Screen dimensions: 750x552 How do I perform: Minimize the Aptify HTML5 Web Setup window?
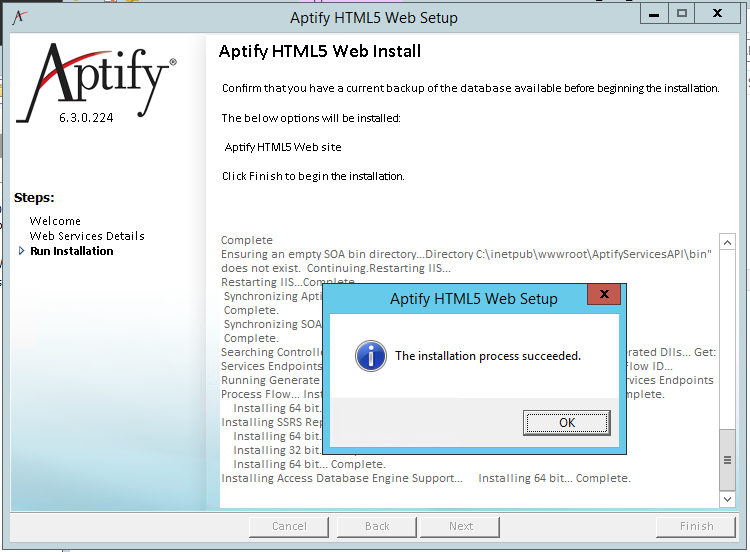point(654,14)
